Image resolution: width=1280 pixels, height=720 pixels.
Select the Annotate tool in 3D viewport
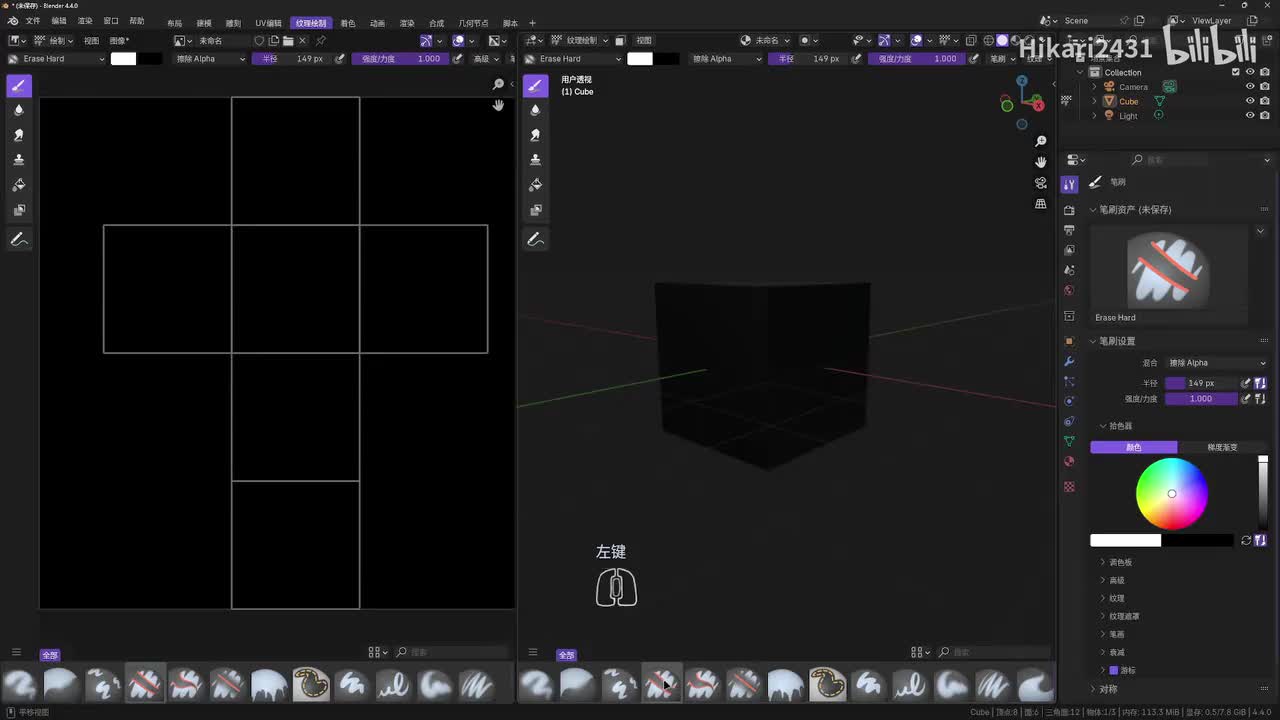tap(535, 240)
